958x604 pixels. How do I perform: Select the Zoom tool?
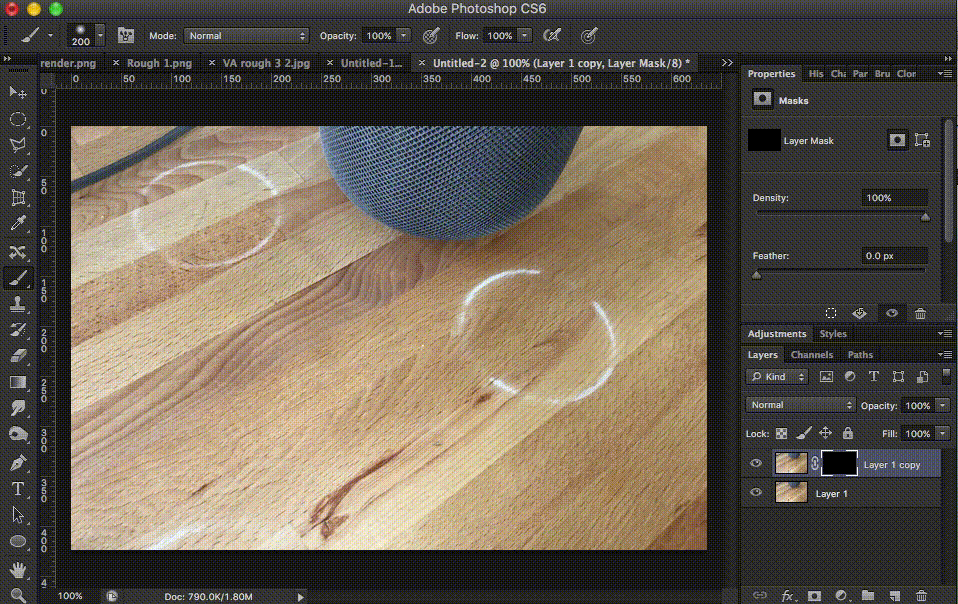pyautogui.click(x=18, y=595)
